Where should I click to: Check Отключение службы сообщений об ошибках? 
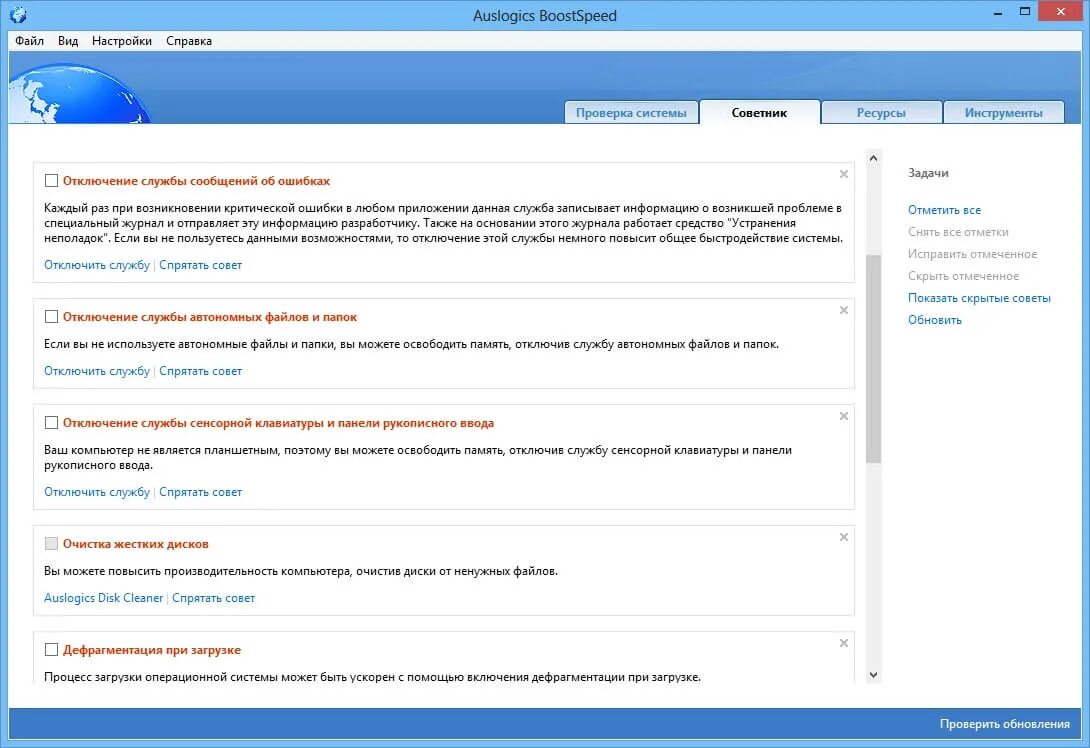tap(51, 181)
